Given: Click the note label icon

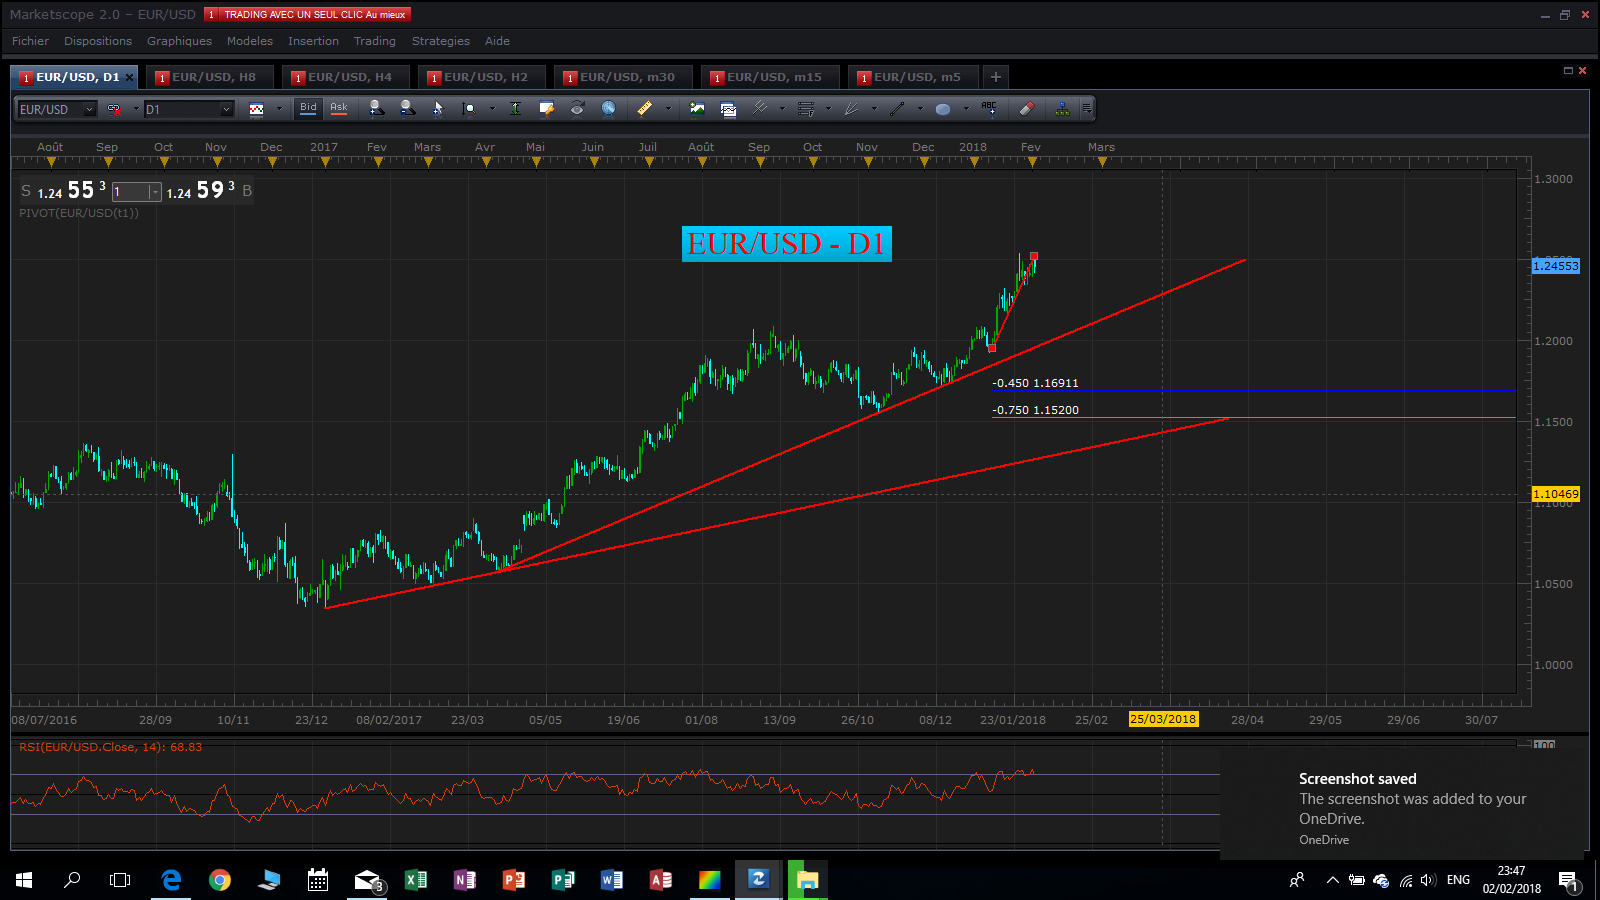Looking at the screenshot, I should (x=546, y=108).
